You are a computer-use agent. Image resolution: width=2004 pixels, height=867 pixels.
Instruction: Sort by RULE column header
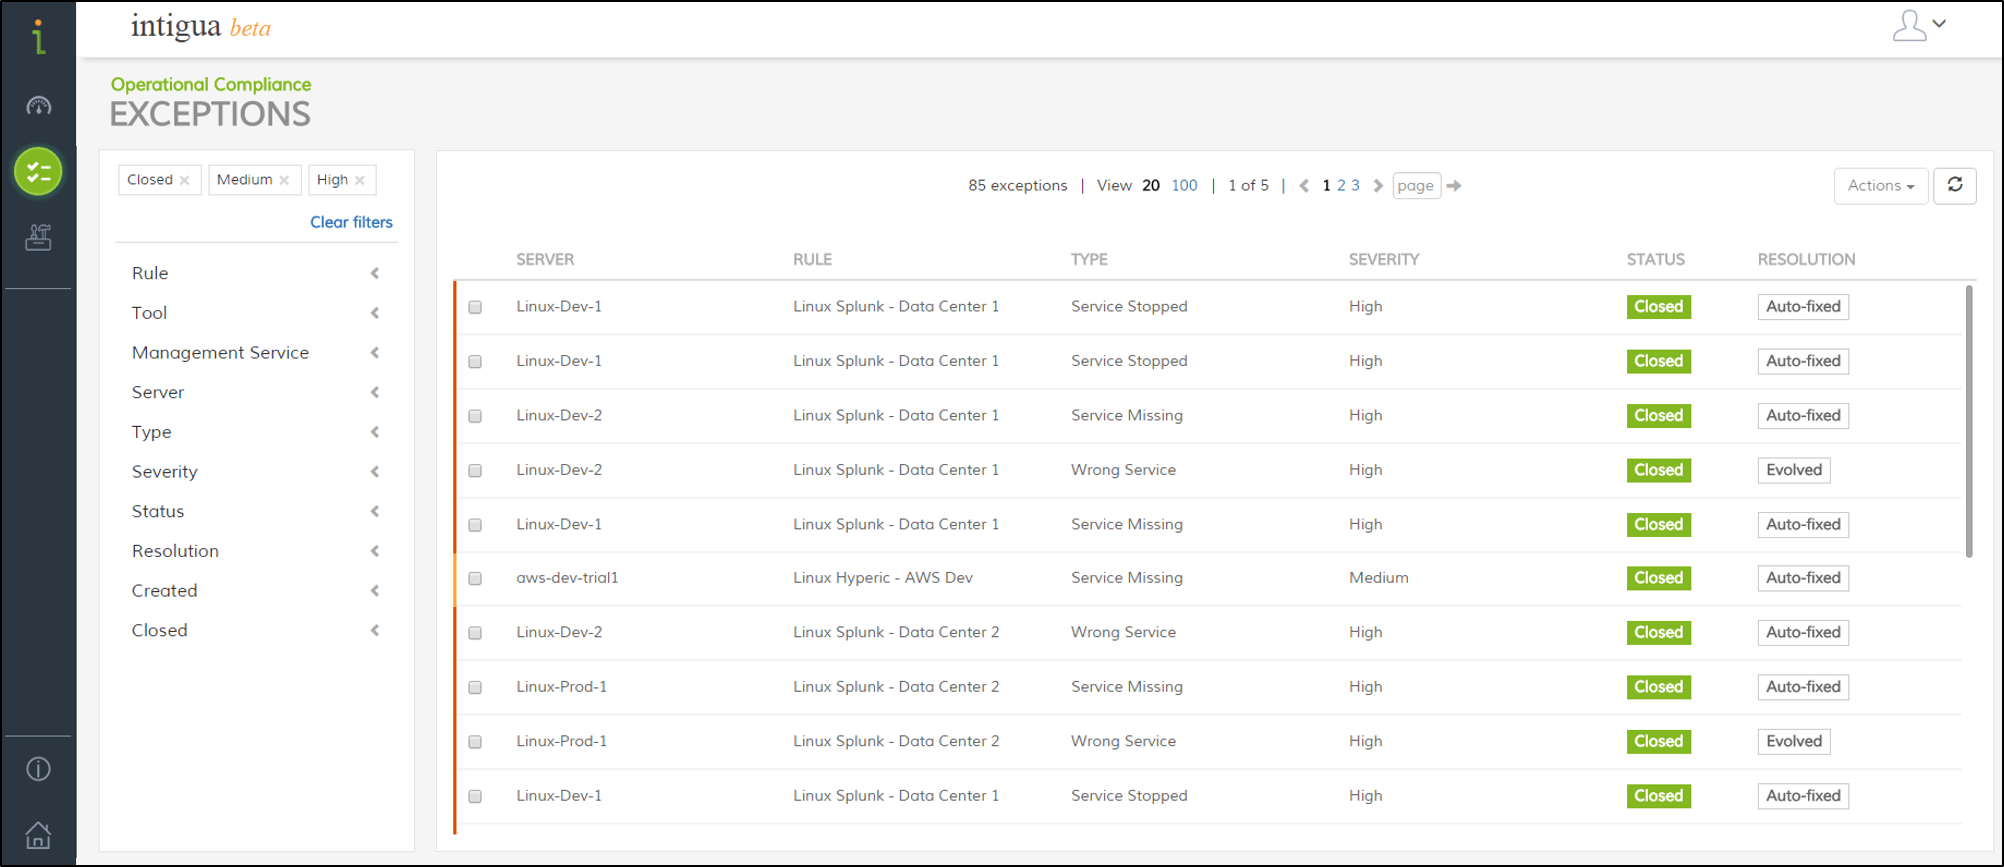[812, 260]
